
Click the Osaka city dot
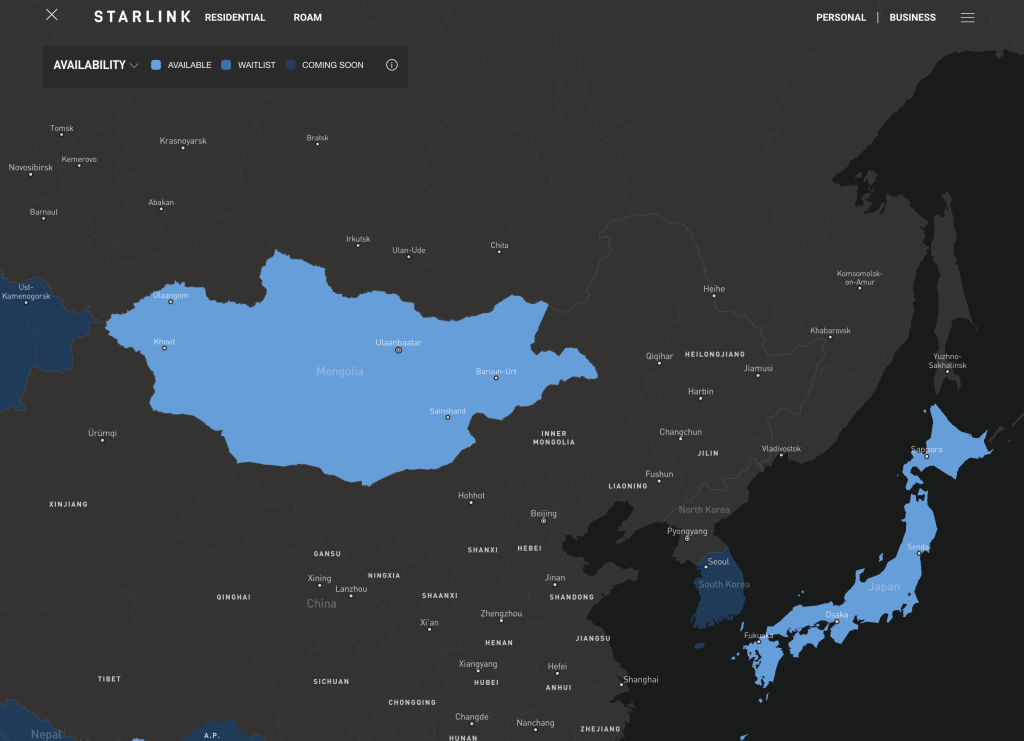point(837,622)
